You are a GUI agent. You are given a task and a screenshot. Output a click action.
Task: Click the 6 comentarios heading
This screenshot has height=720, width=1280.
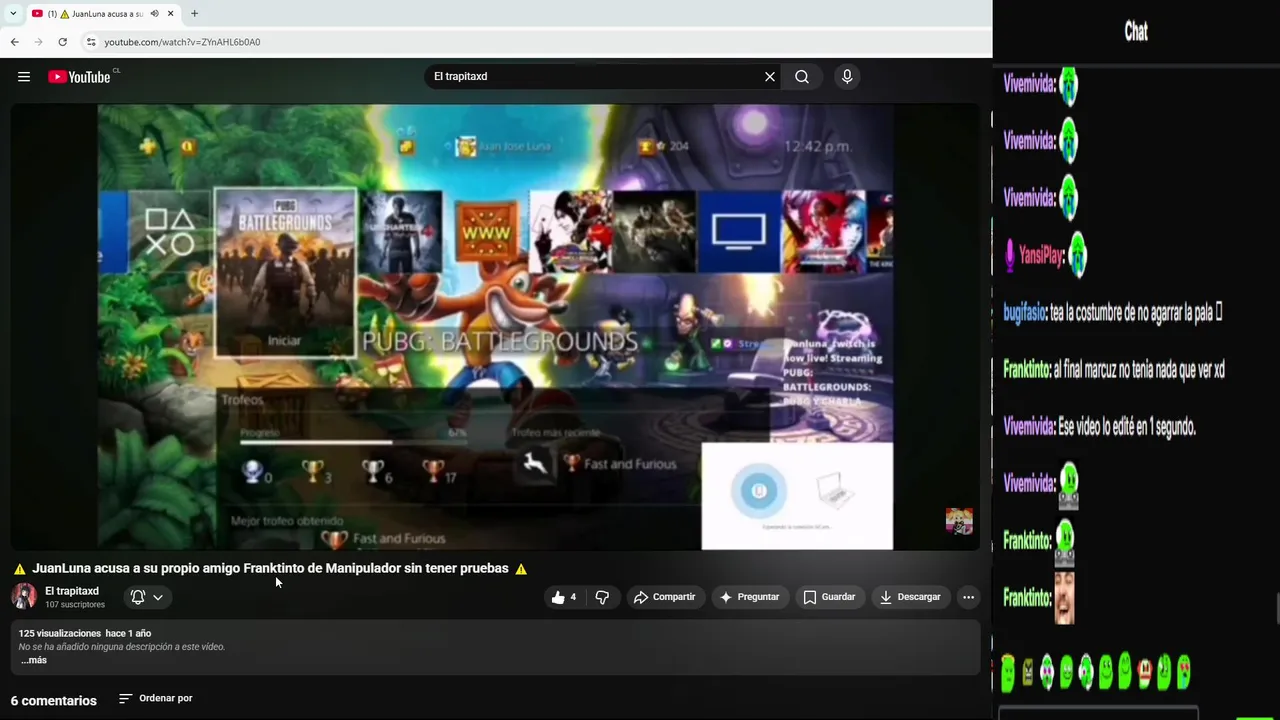(54, 701)
